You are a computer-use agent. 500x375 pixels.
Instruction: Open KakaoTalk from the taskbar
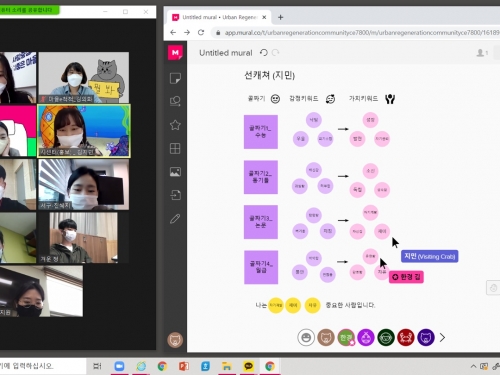pos(248,366)
